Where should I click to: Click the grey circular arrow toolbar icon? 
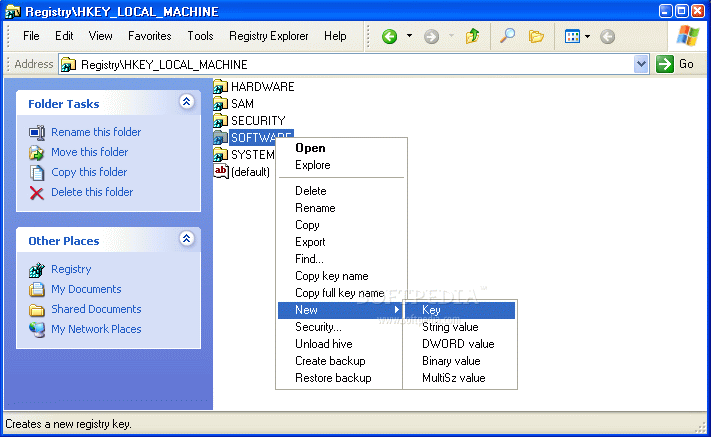[x=607, y=36]
